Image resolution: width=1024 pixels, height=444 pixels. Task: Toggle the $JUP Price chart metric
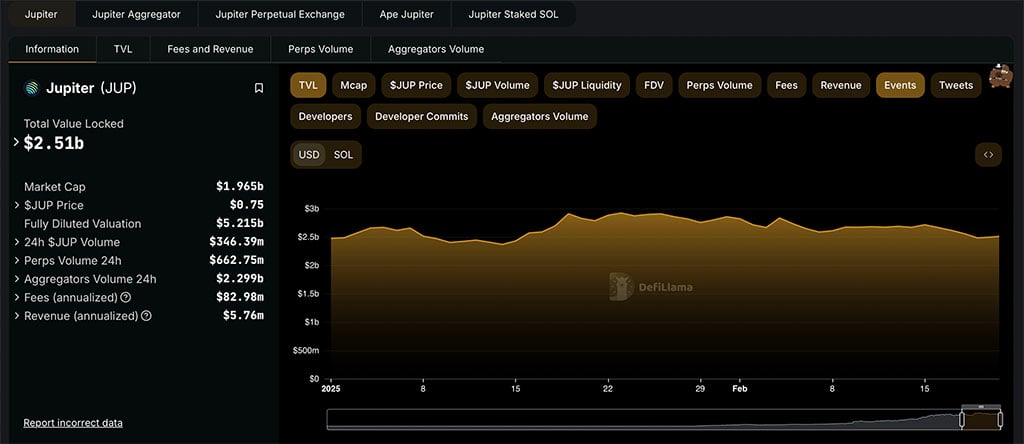(x=416, y=85)
